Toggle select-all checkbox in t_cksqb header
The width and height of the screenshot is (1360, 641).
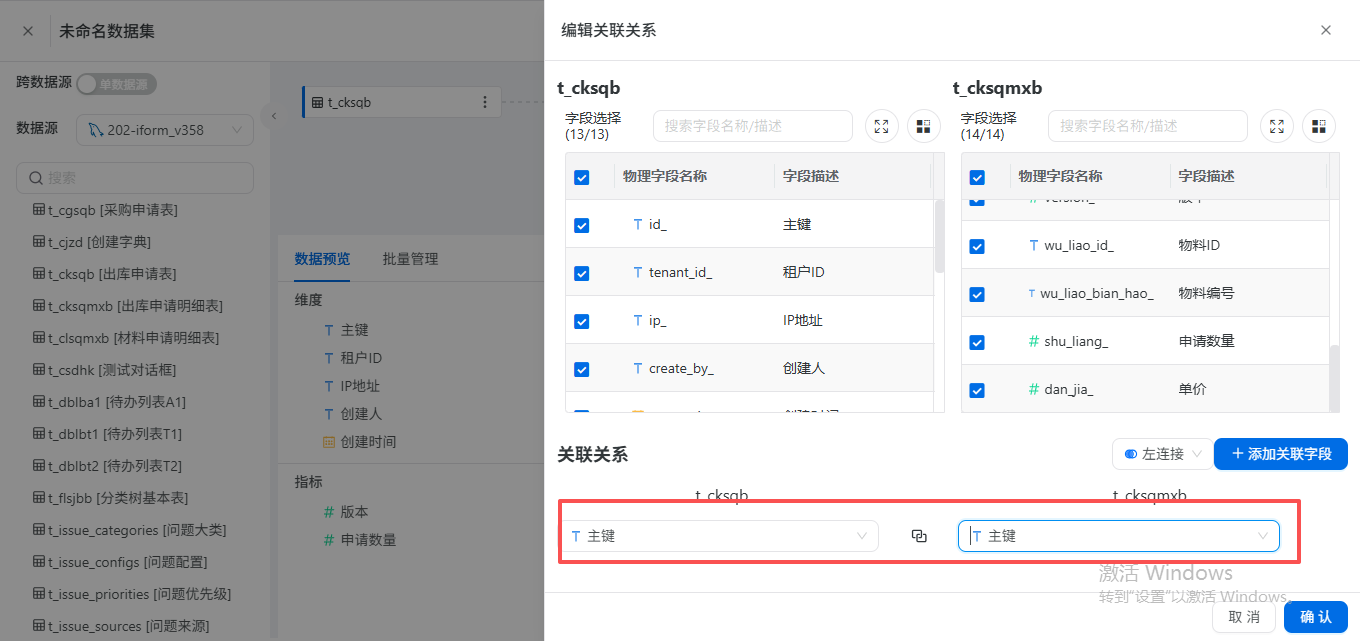(x=581, y=177)
